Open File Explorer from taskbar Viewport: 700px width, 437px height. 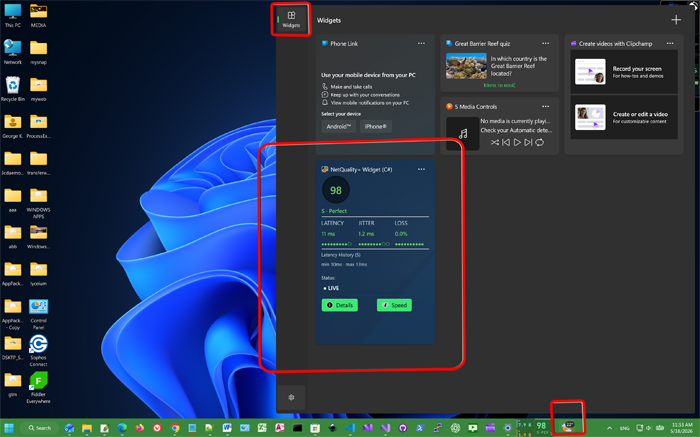pos(87,428)
